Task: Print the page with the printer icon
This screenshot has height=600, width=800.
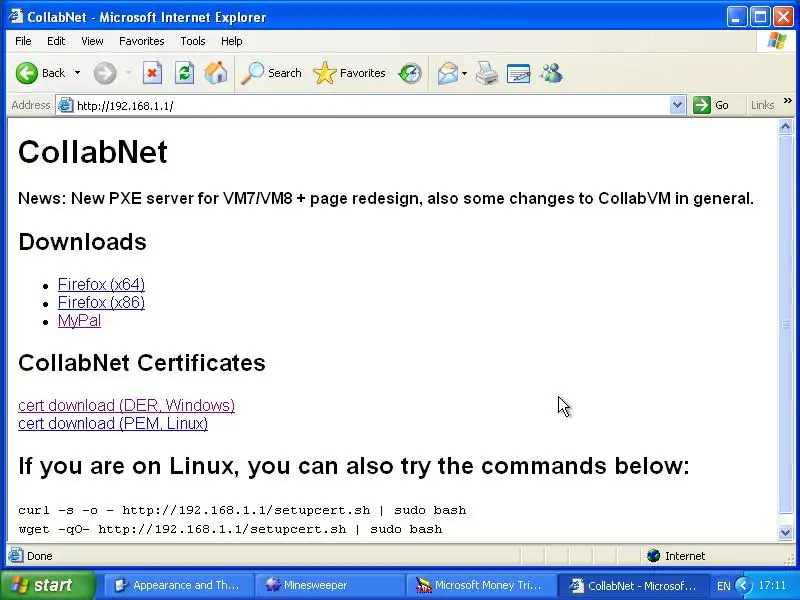Action: 486,73
